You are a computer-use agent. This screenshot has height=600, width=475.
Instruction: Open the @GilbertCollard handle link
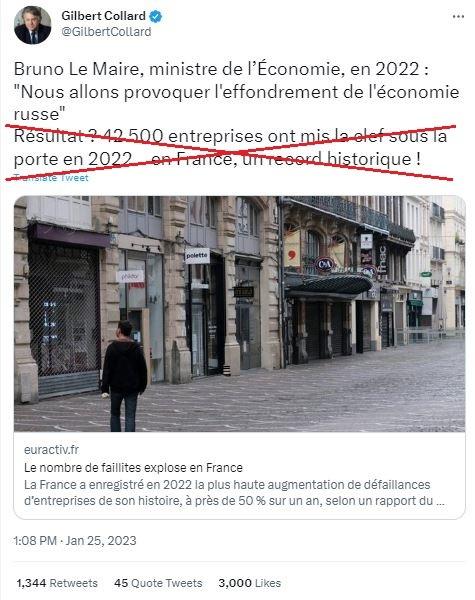[x=106, y=32]
